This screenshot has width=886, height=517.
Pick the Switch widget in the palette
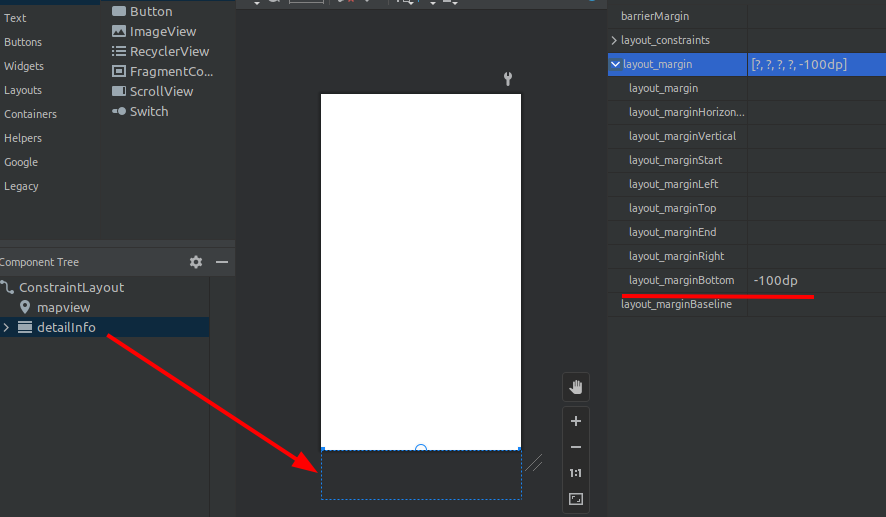(x=148, y=111)
